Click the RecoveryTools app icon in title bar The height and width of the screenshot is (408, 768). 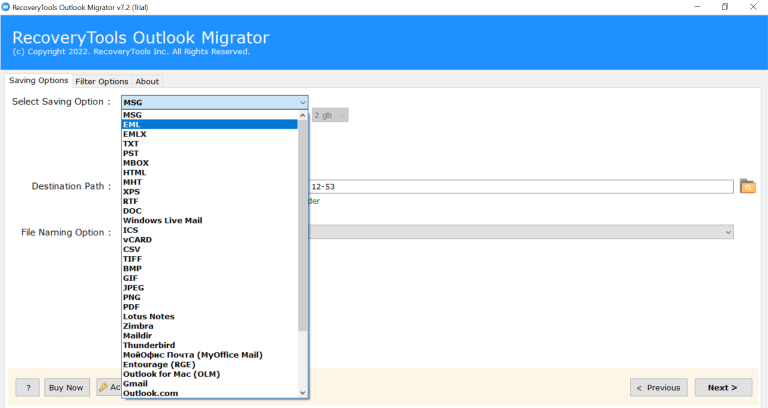point(6,7)
